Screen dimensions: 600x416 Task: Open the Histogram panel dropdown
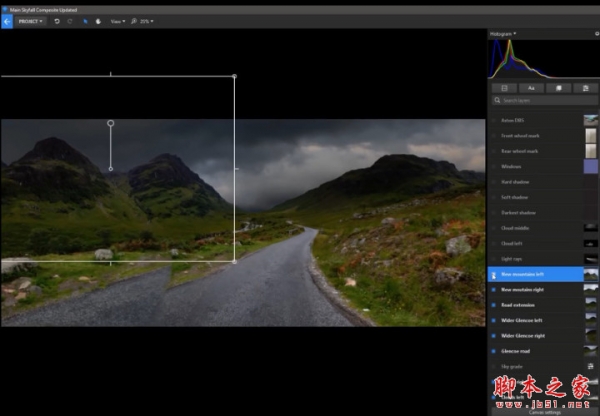click(516, 33)
